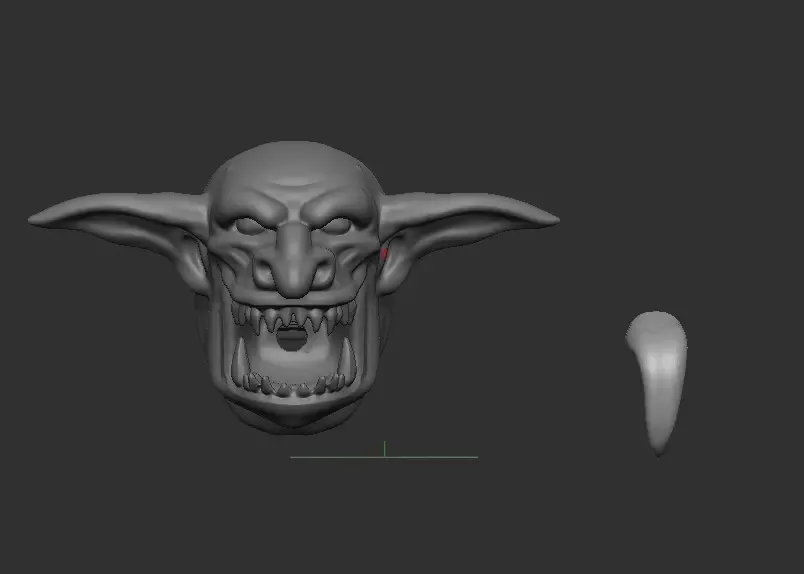
Task: Click the goblin's left eye socket
Action: (250, 226)
